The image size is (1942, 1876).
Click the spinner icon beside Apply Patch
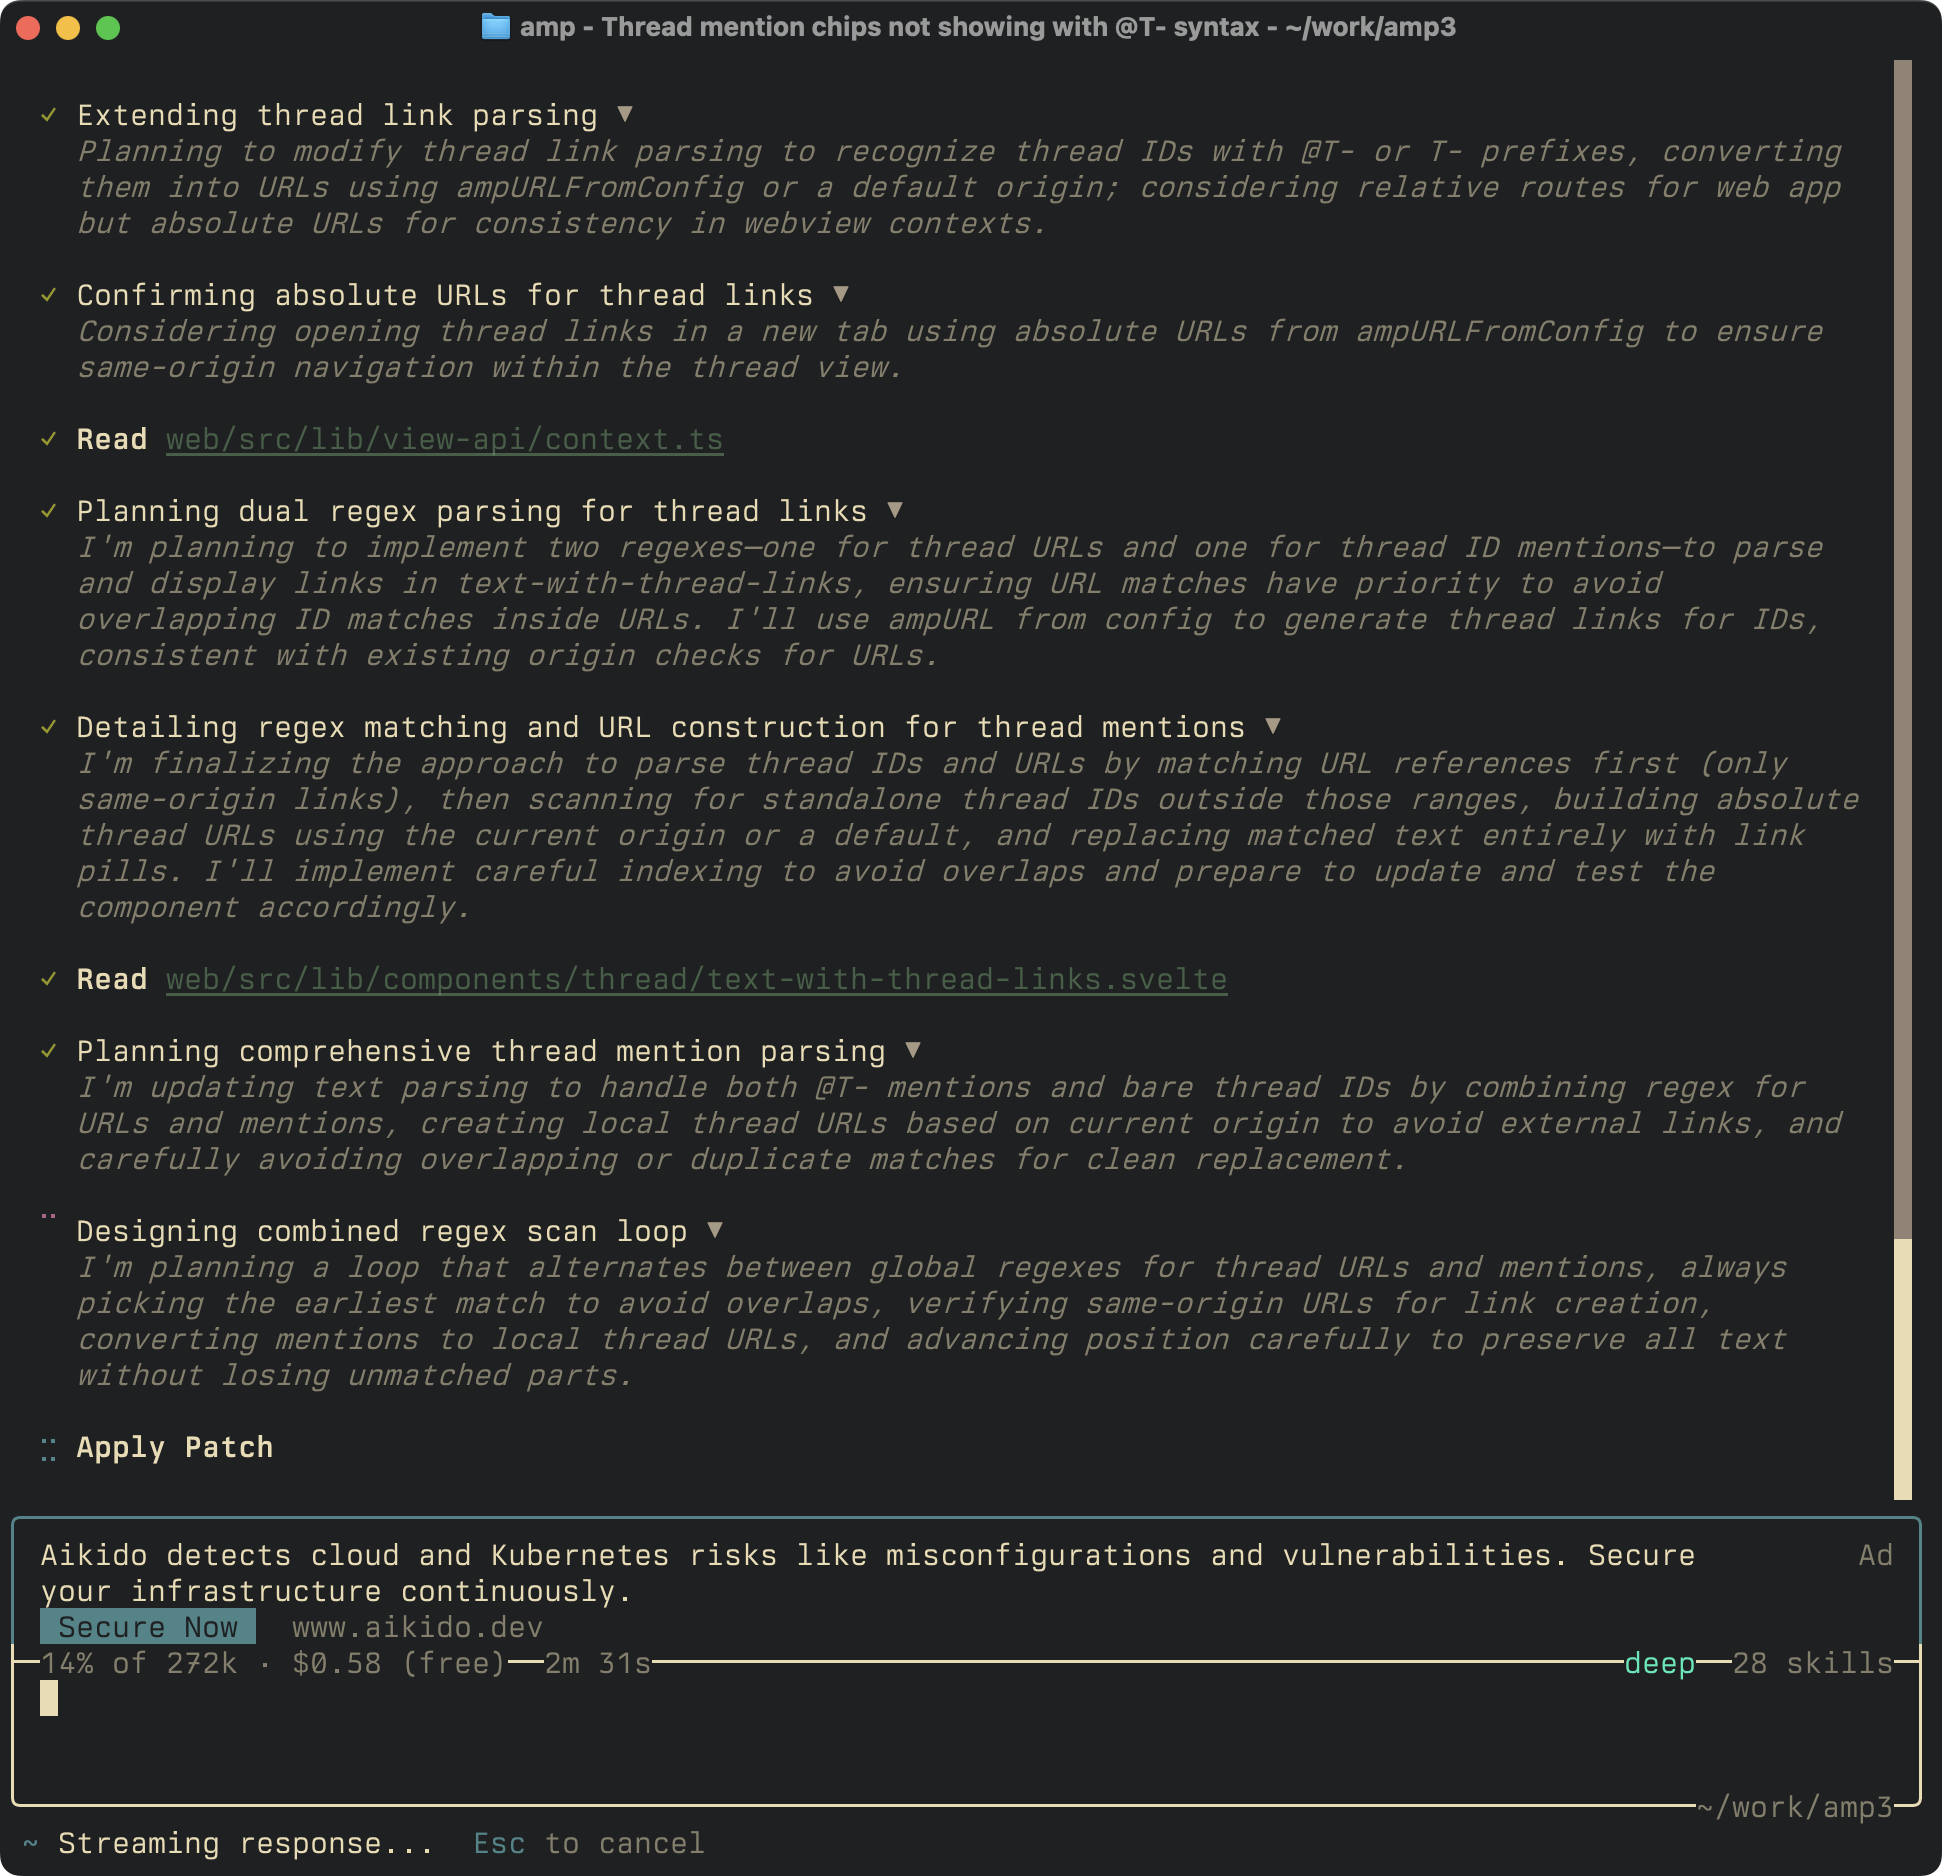[x=48, y=1449]
